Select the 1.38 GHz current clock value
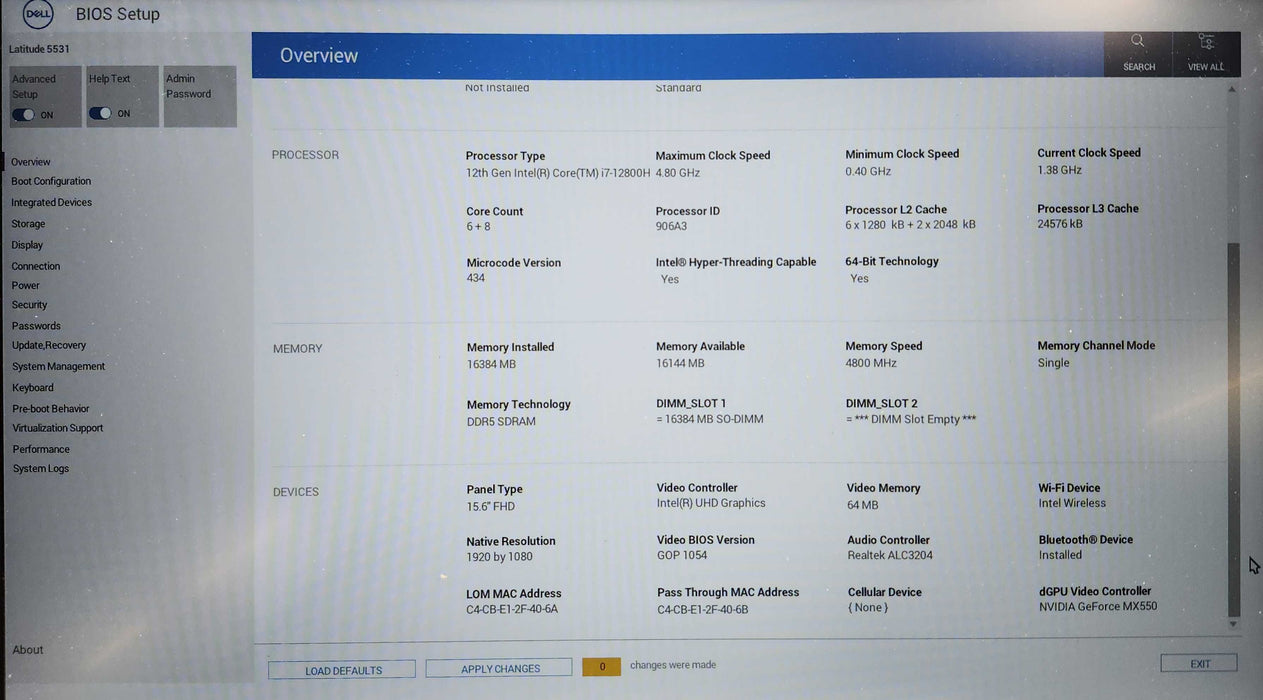The width and height of the screenshot is (1263, 700). 1060,170
